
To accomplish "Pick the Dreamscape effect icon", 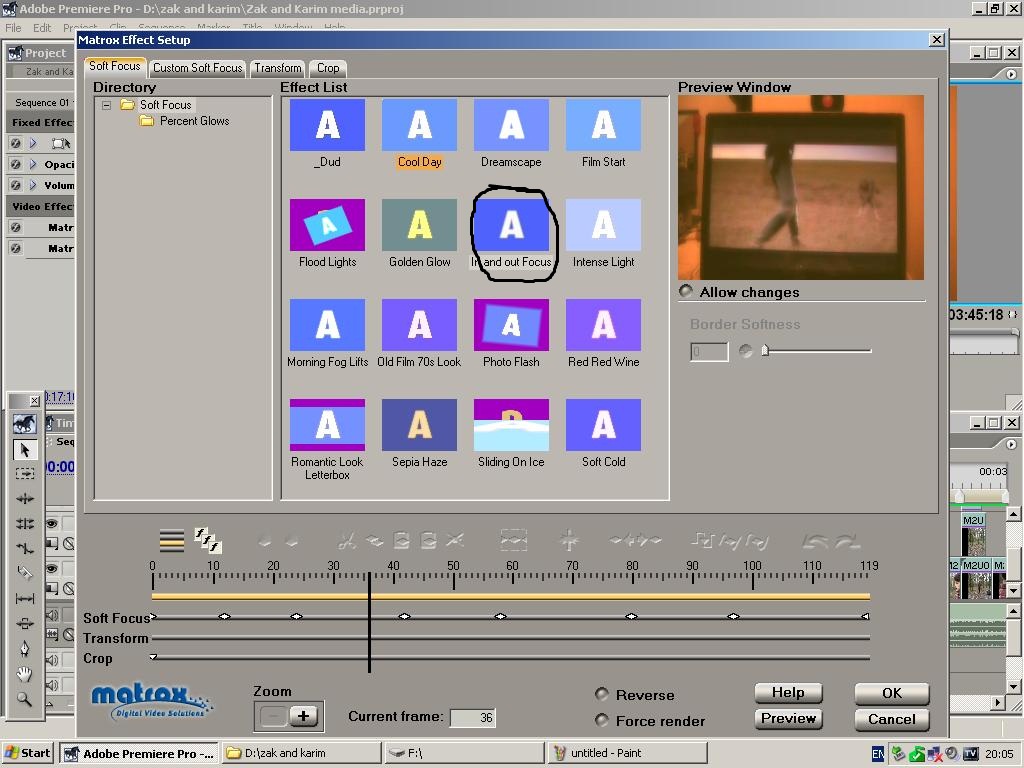I will tap(511, 125).
